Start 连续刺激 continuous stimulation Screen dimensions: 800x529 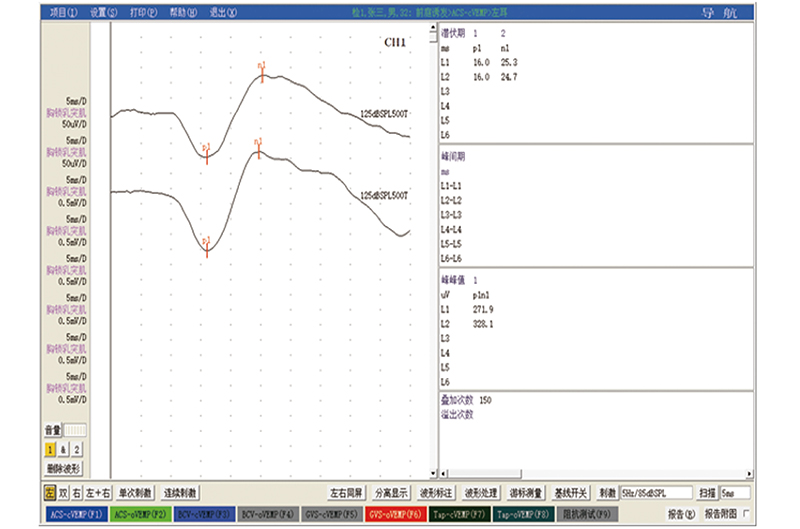(x=181, y=493)
